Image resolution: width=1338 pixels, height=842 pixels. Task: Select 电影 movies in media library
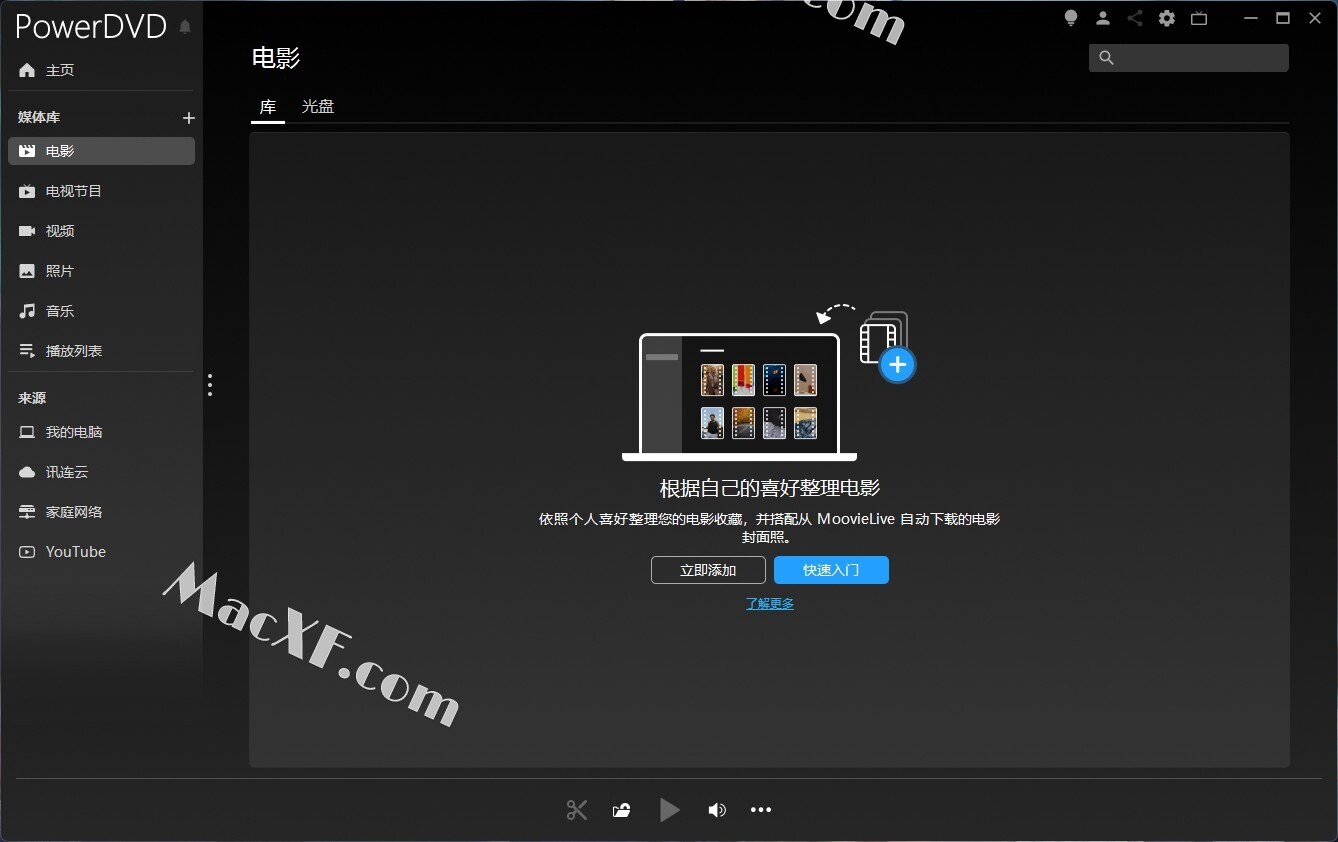click(x=101, y=151)
